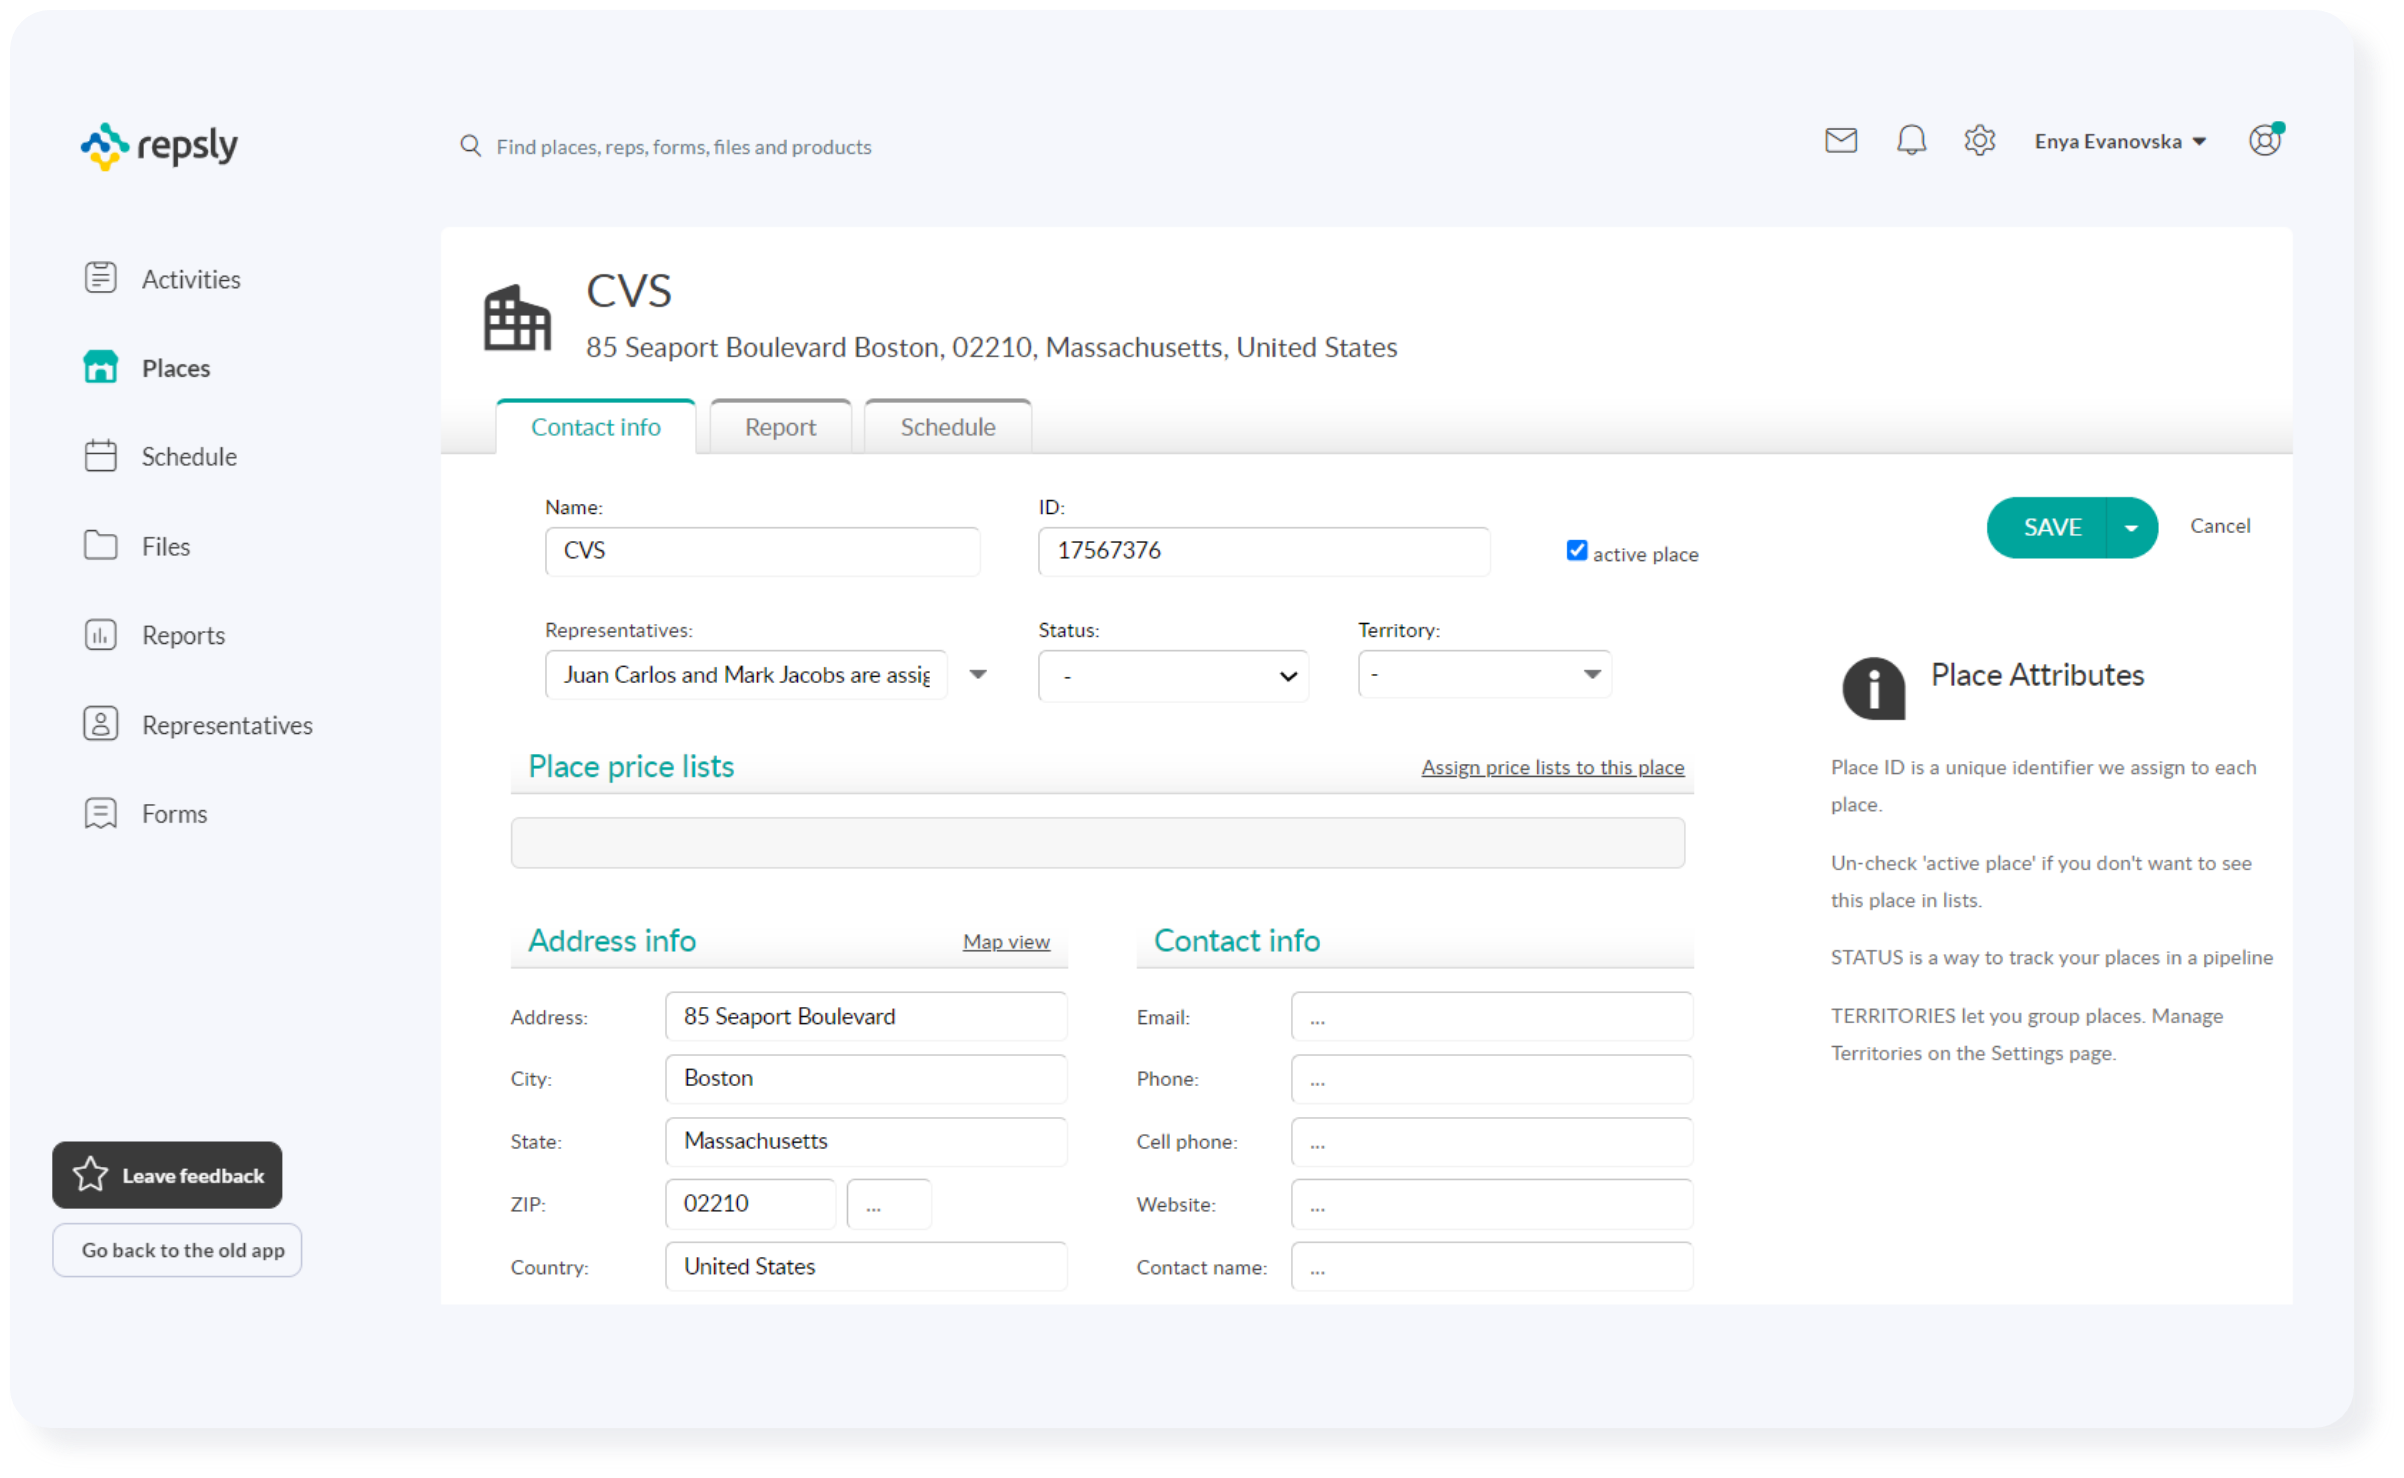
Task: Open the Schedule section
Action: (x=188, y=456)
